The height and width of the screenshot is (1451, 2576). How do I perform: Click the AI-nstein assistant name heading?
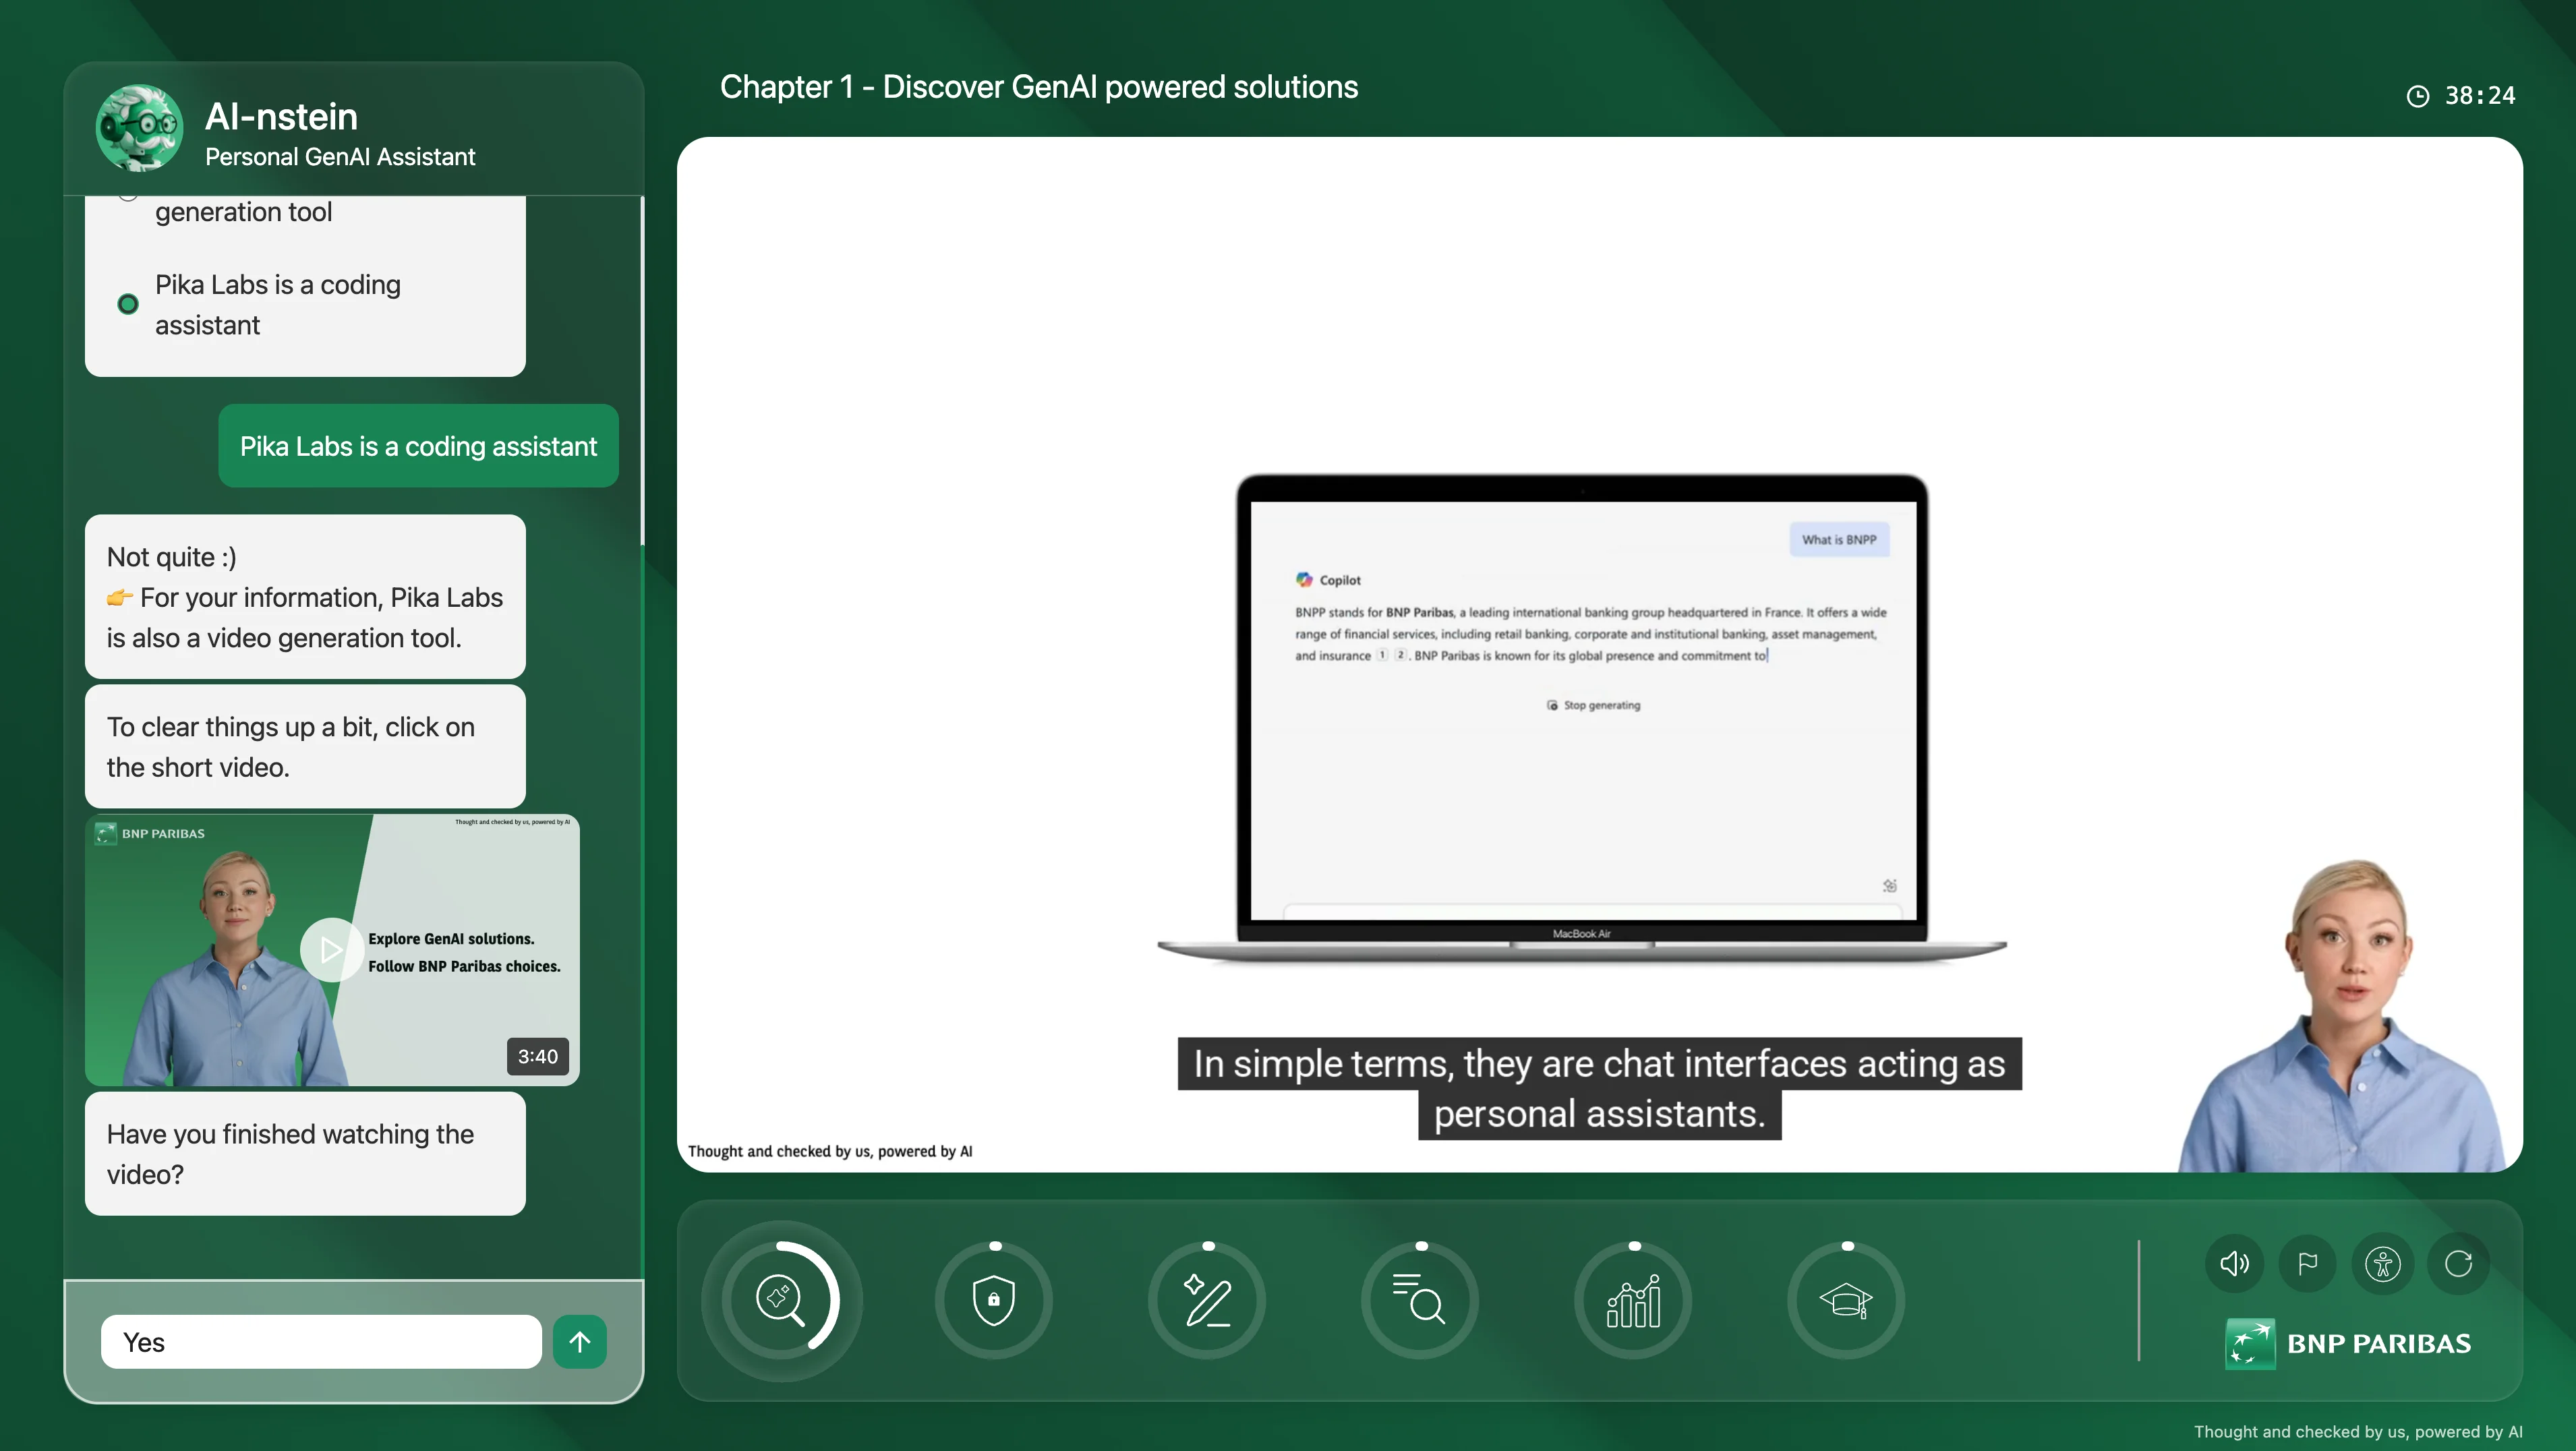click(281, 117)
